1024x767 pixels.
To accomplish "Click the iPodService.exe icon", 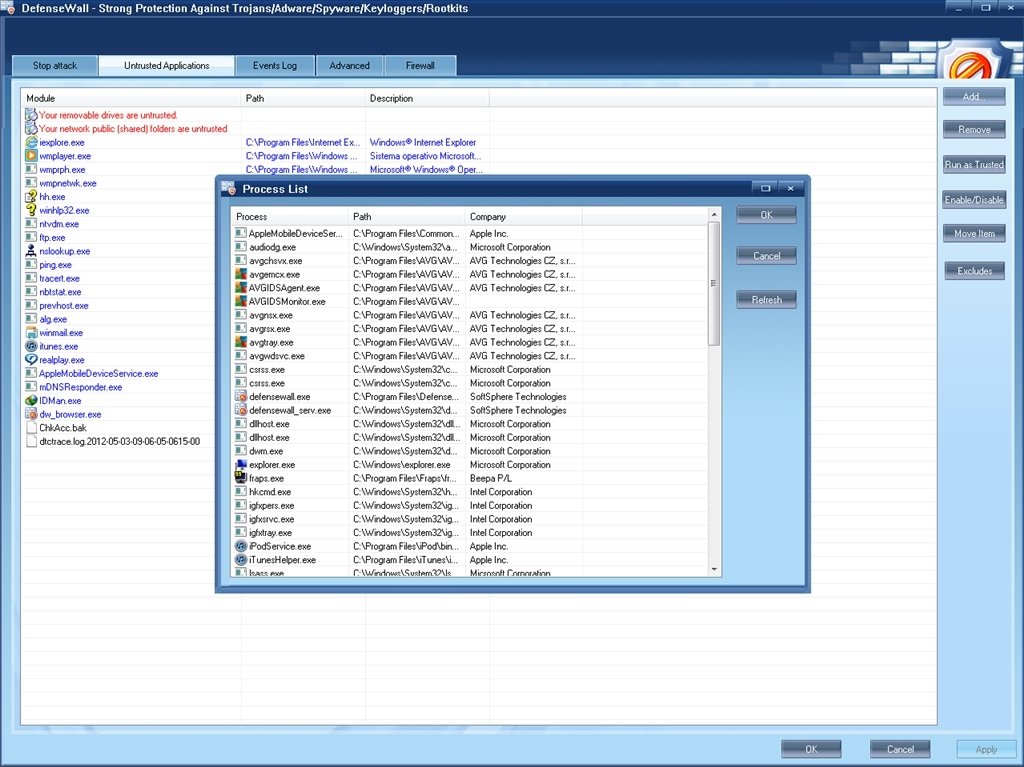I will 241,546.
